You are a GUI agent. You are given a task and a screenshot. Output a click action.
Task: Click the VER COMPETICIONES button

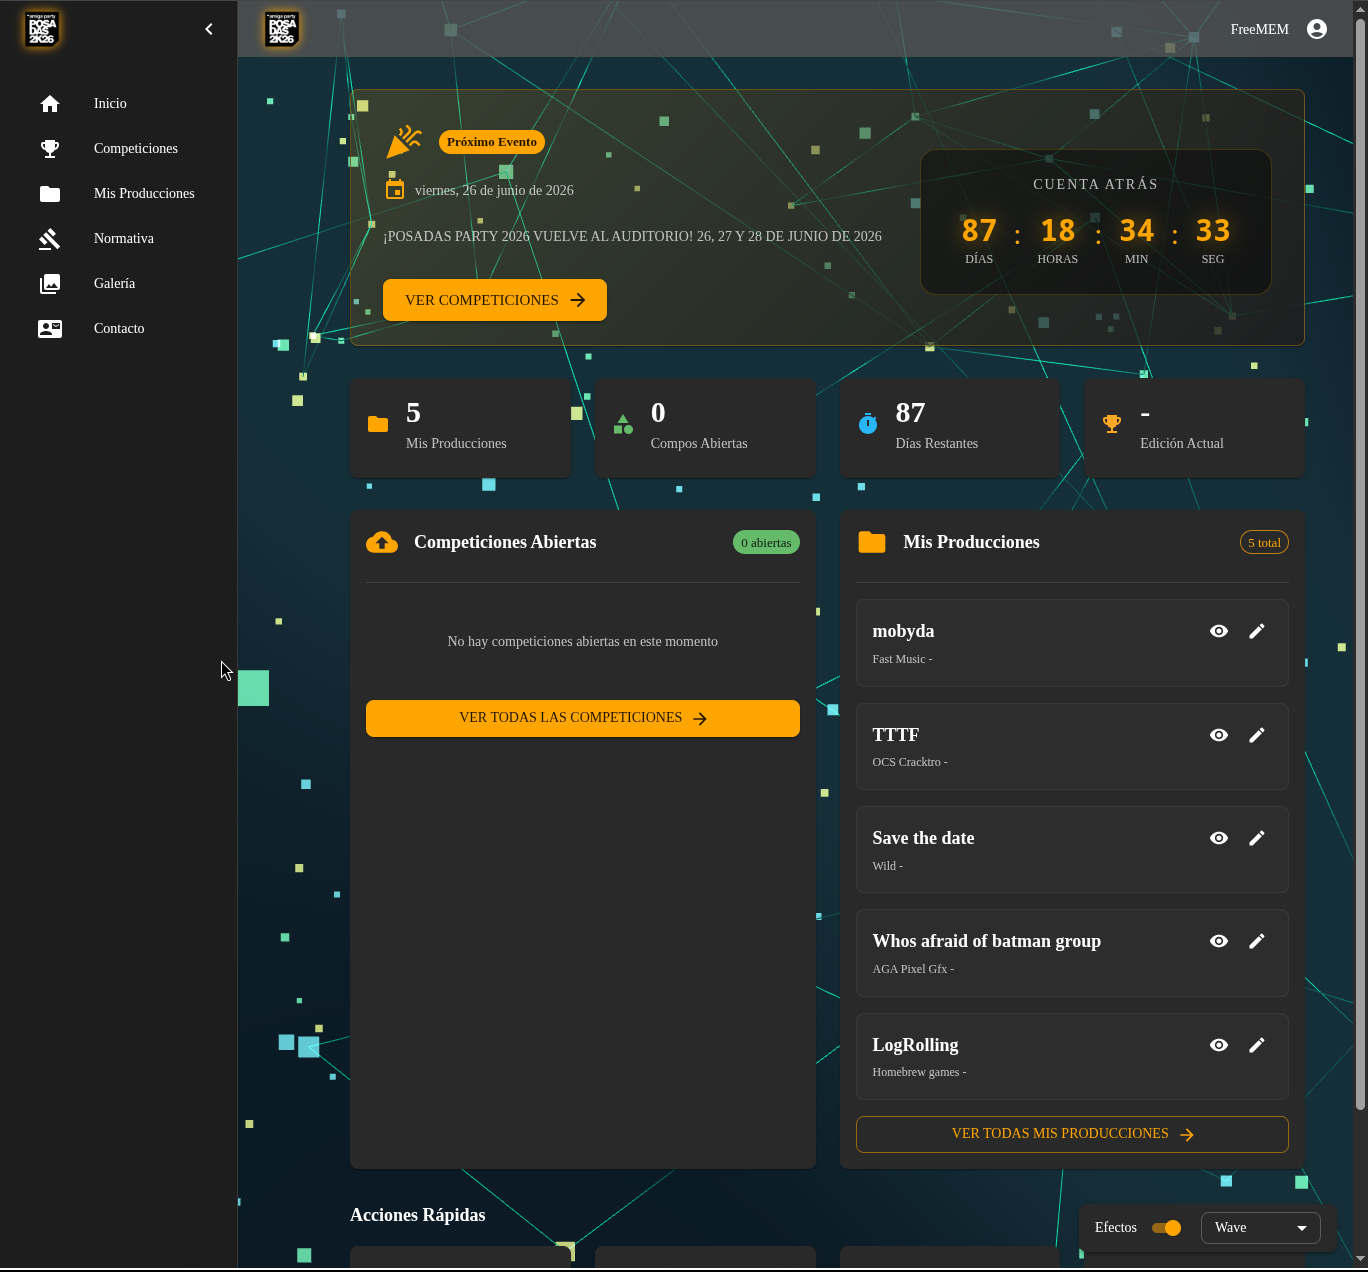pos(495,300)
